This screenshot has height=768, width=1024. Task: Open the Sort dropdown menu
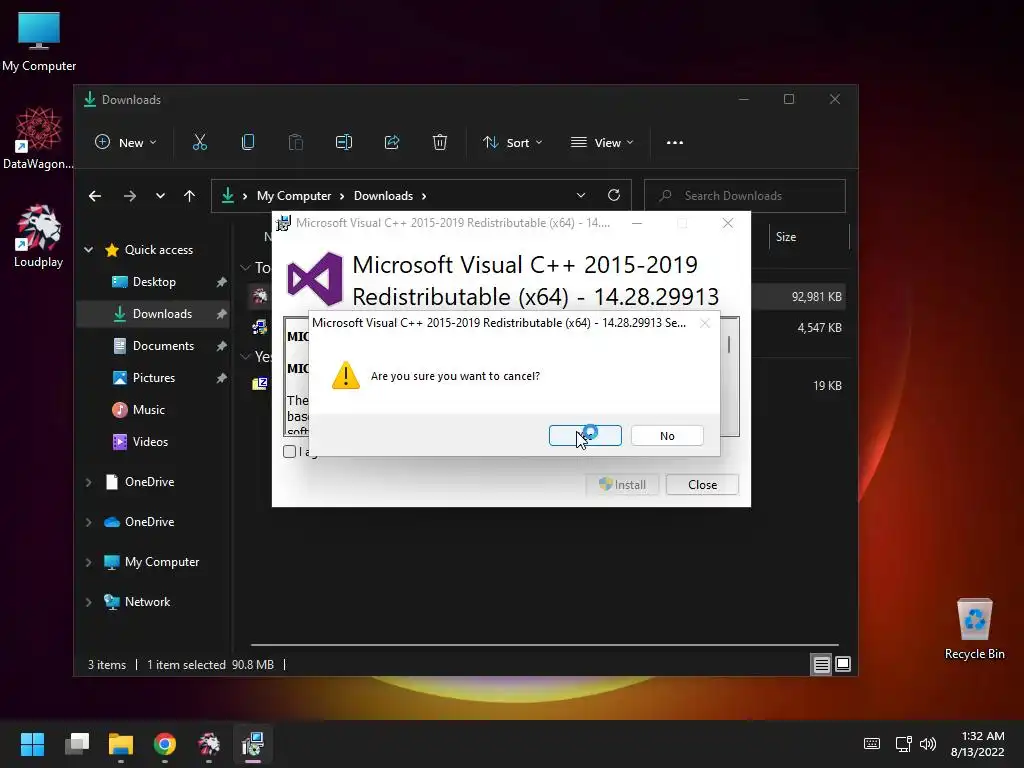(x=513, y=142)
